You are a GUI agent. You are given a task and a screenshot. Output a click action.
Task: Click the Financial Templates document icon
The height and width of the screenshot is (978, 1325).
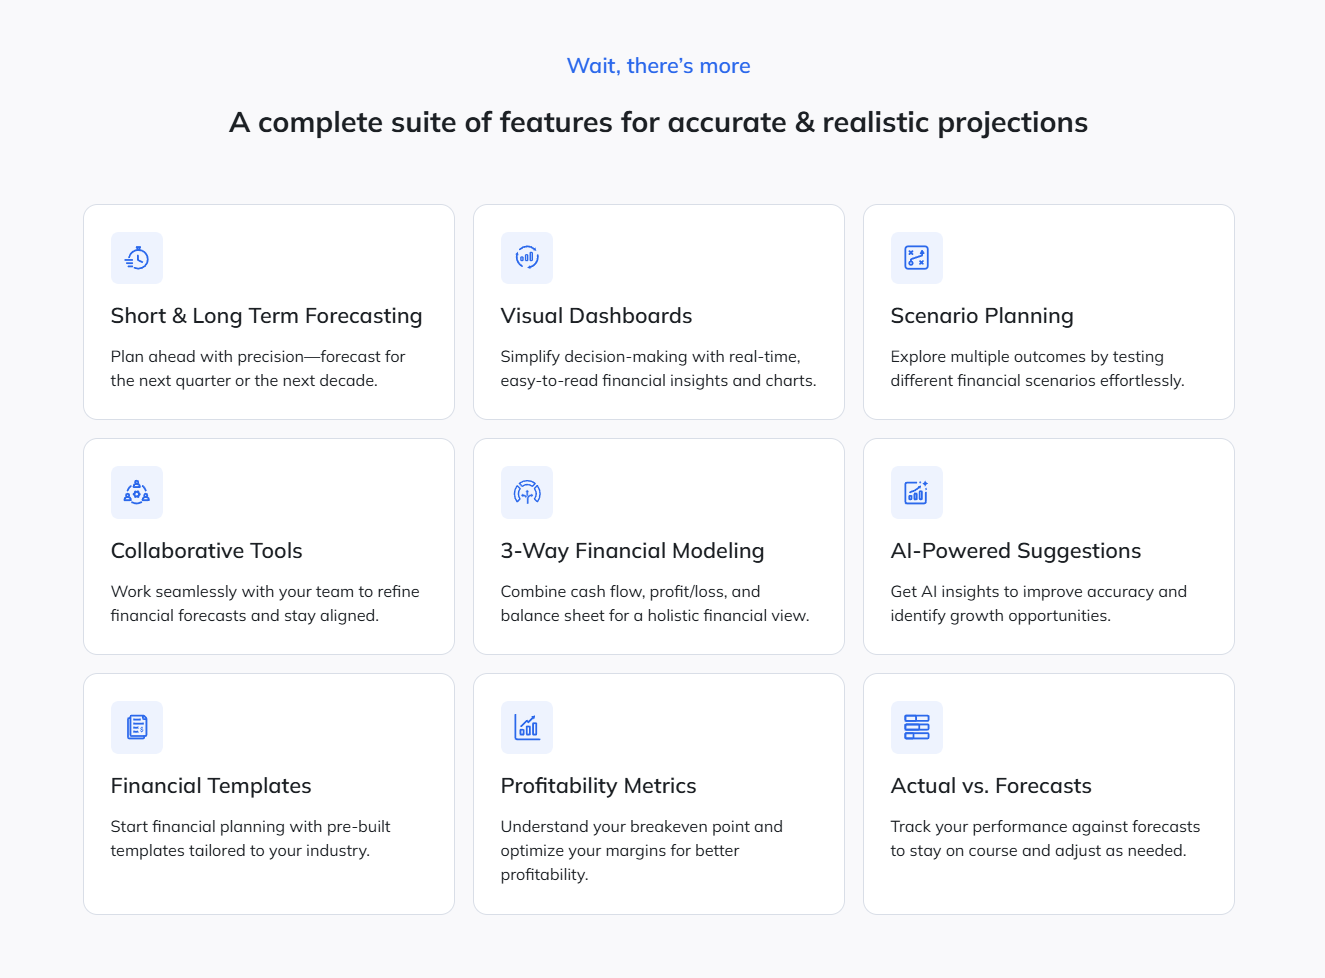[137, 728]
